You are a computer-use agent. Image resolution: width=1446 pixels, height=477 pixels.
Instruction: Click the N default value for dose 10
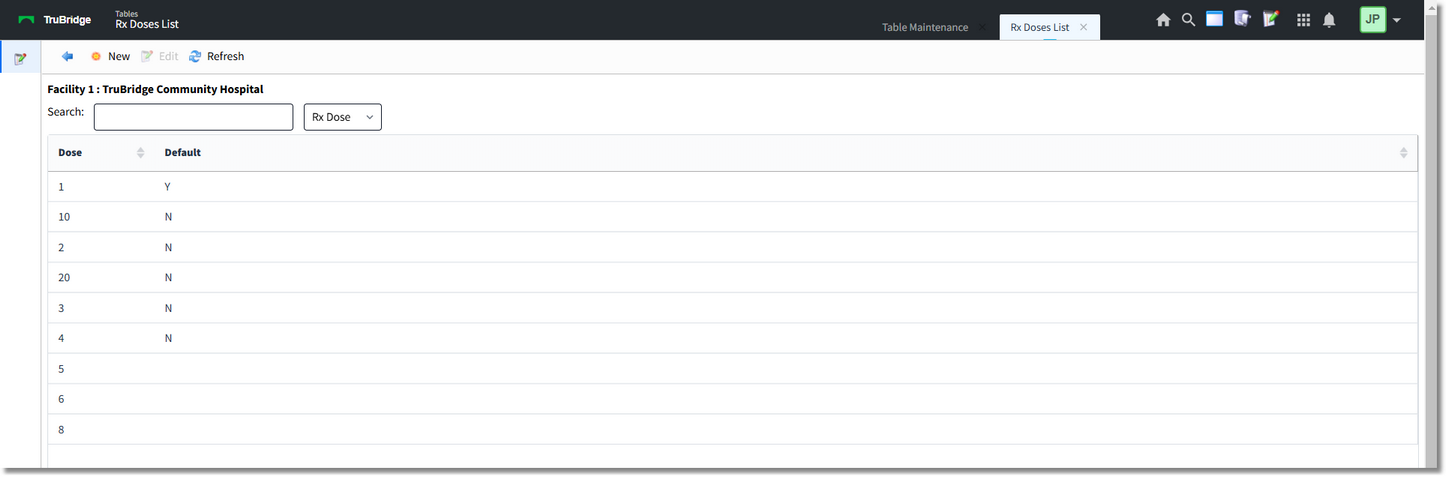169,217
